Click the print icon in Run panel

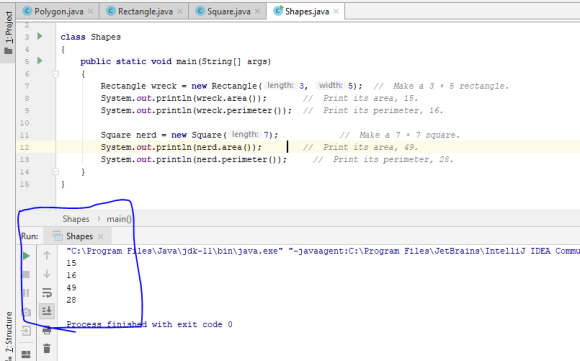point(47,331)
